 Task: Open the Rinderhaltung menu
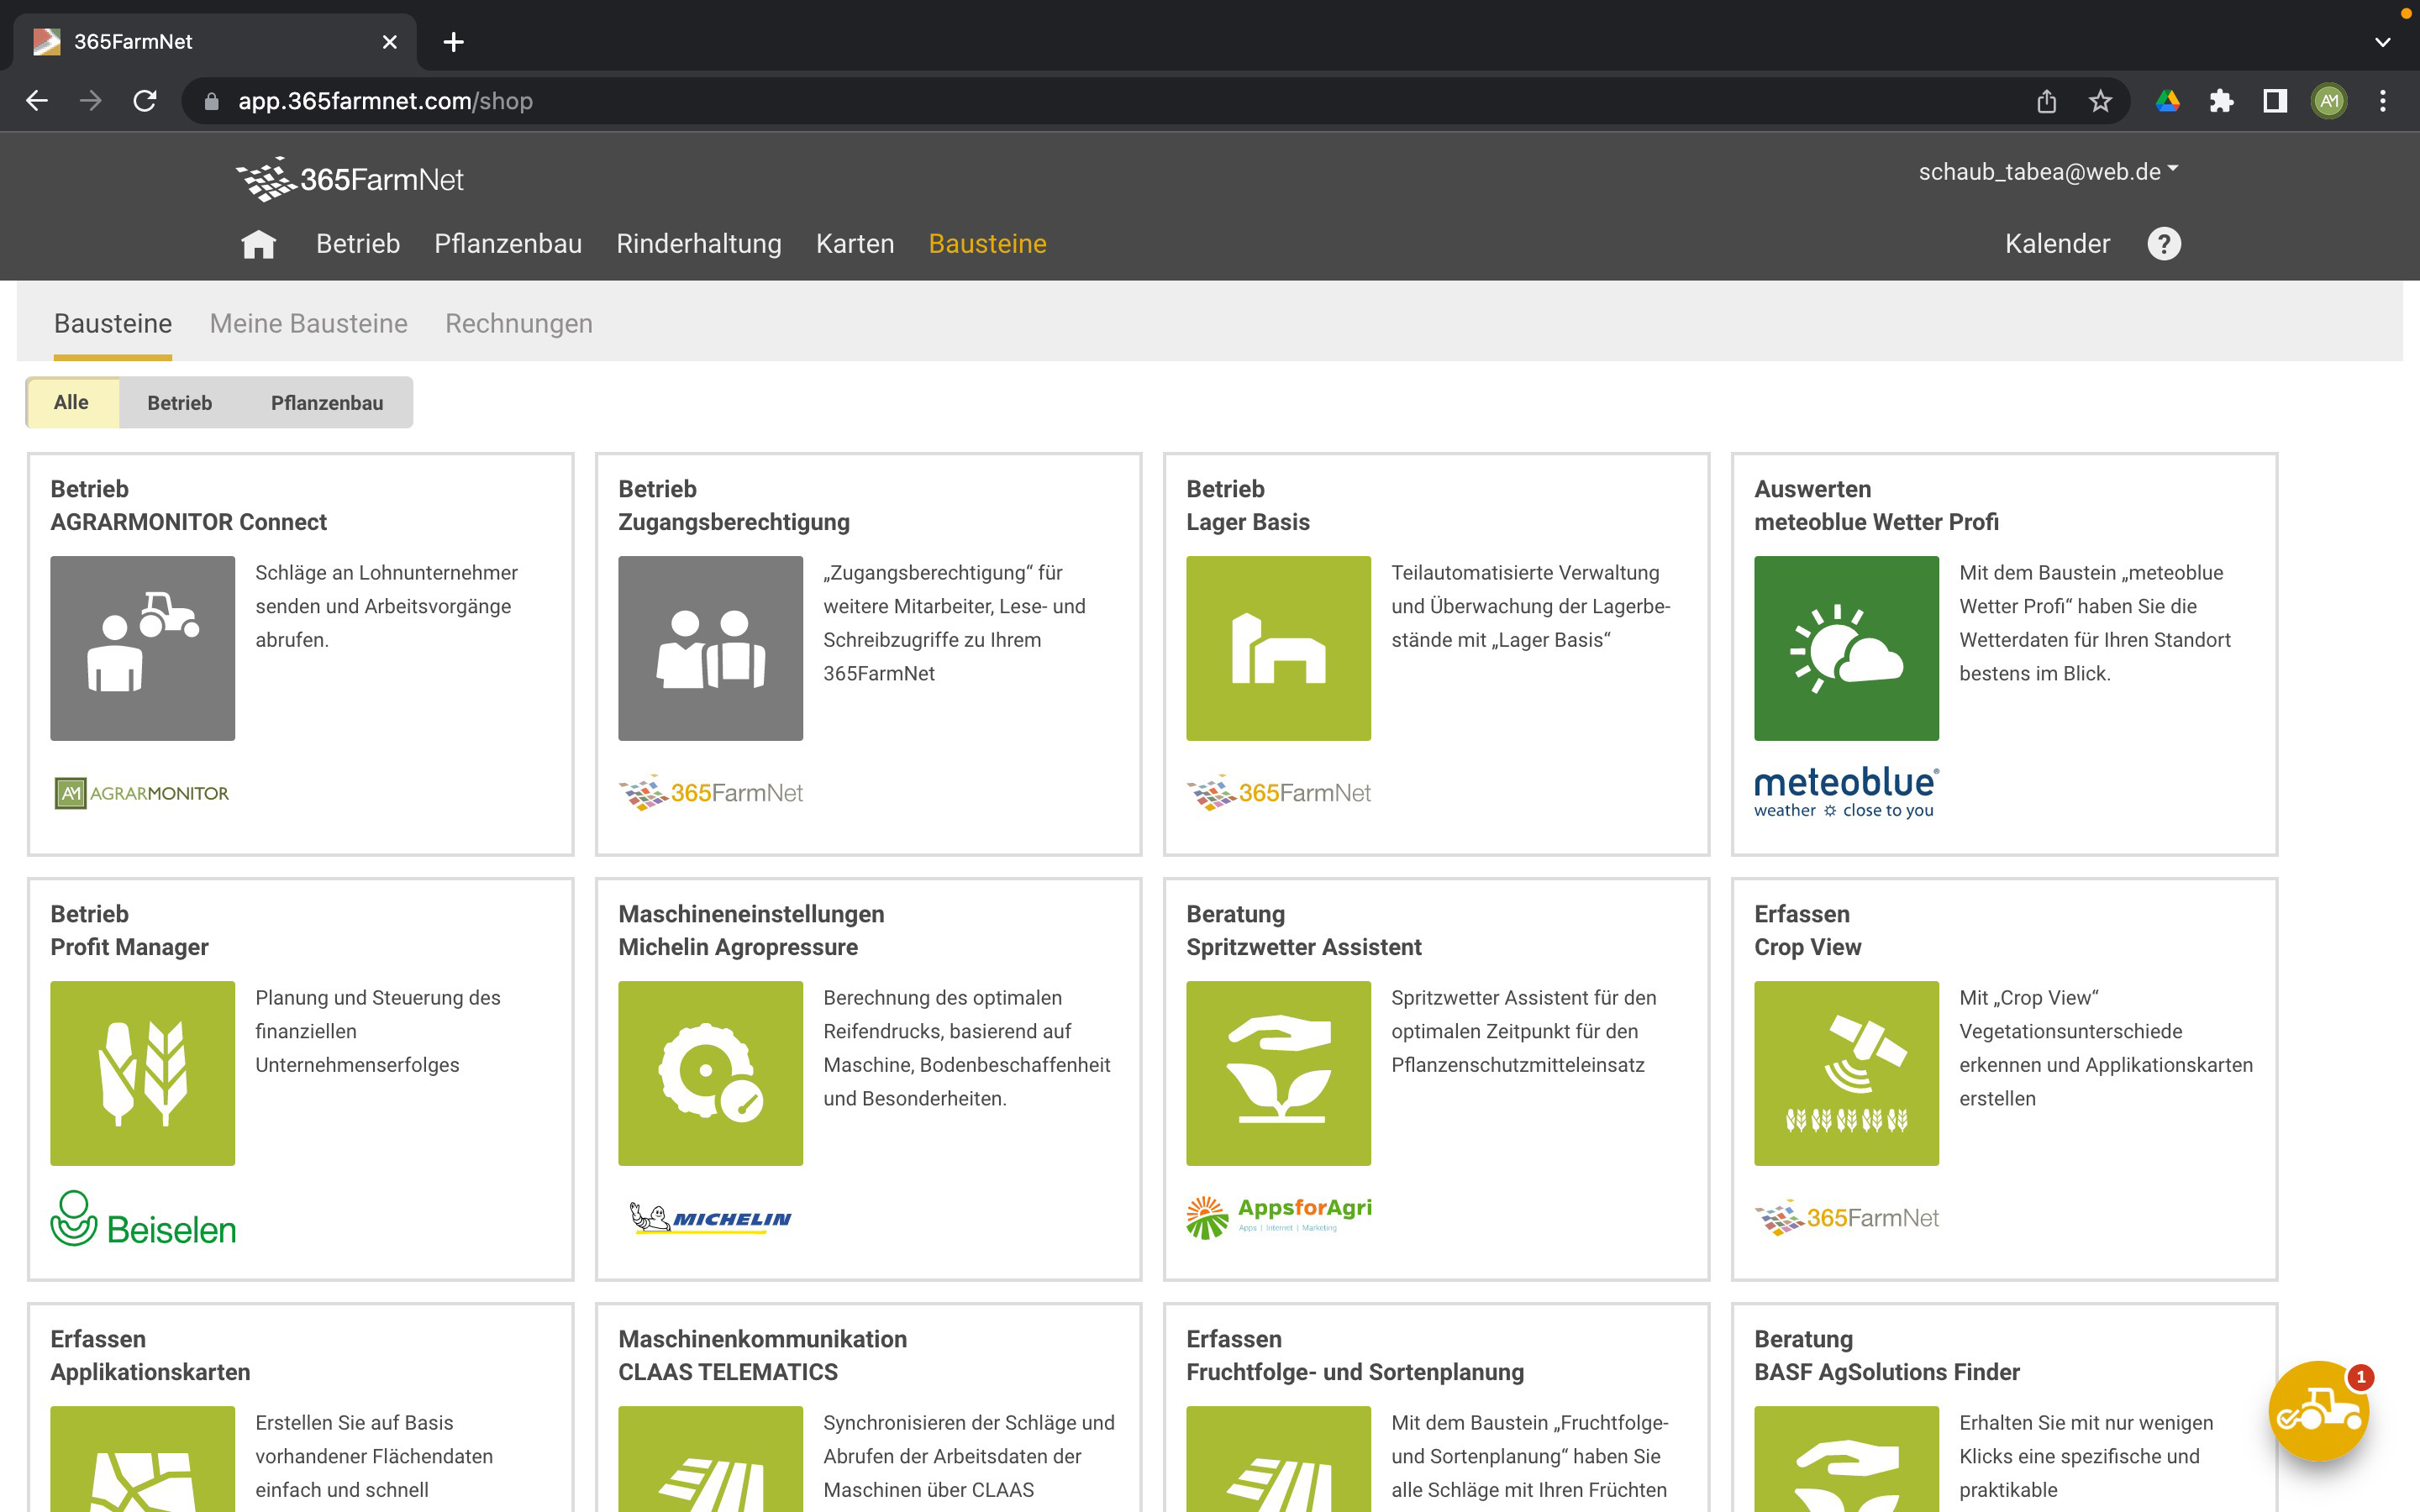pyautogui.click(x=699, y=244)
